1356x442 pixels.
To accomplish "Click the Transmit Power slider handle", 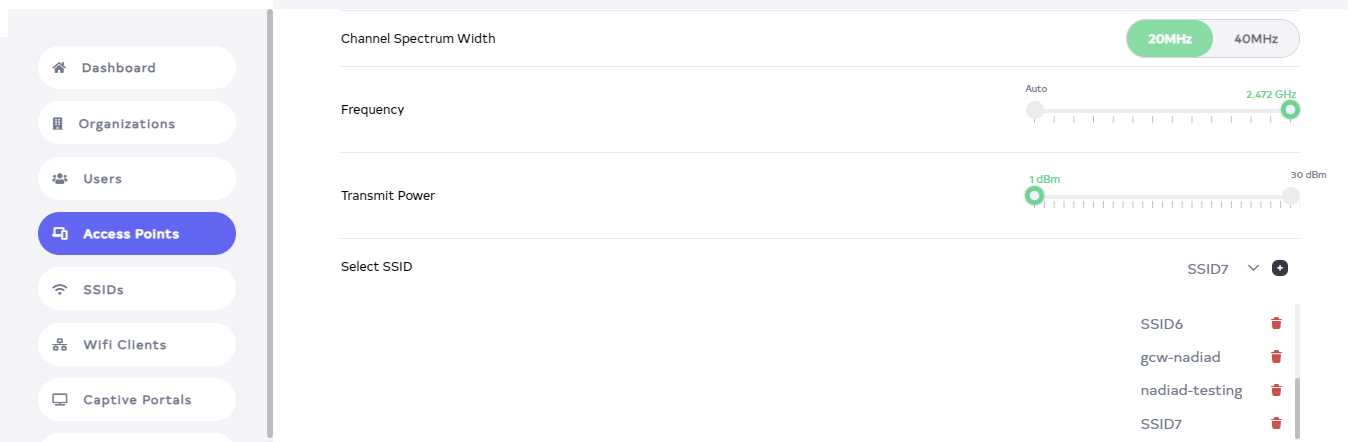I will pos(1035,195).
